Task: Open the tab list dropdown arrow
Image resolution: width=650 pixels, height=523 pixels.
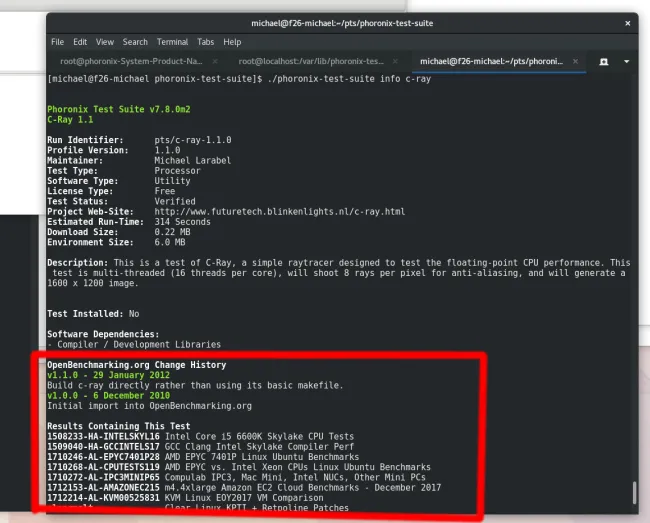Action: (626, 62)
